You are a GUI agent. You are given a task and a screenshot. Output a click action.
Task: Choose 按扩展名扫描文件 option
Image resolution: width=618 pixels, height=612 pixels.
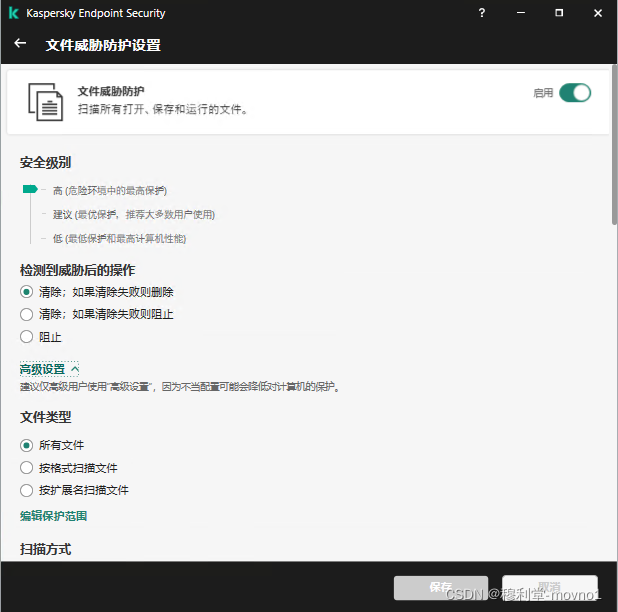click(74, 491)
